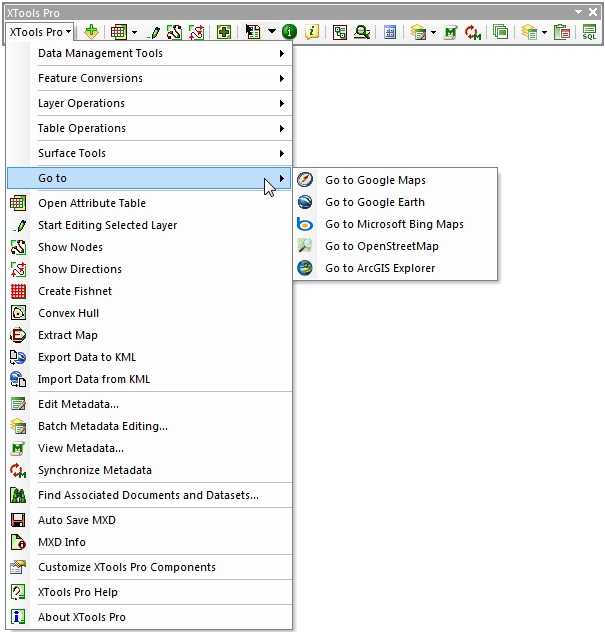Open the attribute table toolbar dropdown arrow
Image resolution: width=605 pixels, height=632 pixels.
(x=134, y=32)
